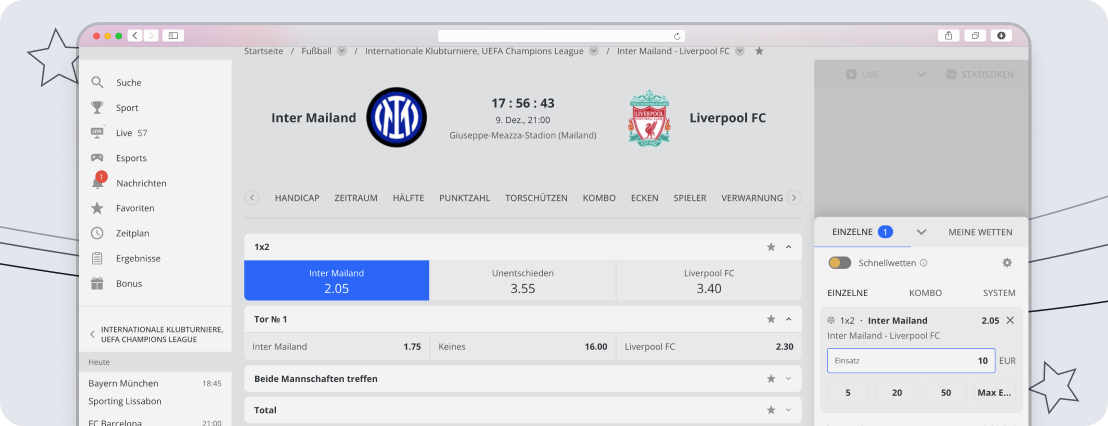Switch to MEINE WETTEN tab
Viewport: 1108px width, 426px height.
pyautogui.click(x=980, y=232)
